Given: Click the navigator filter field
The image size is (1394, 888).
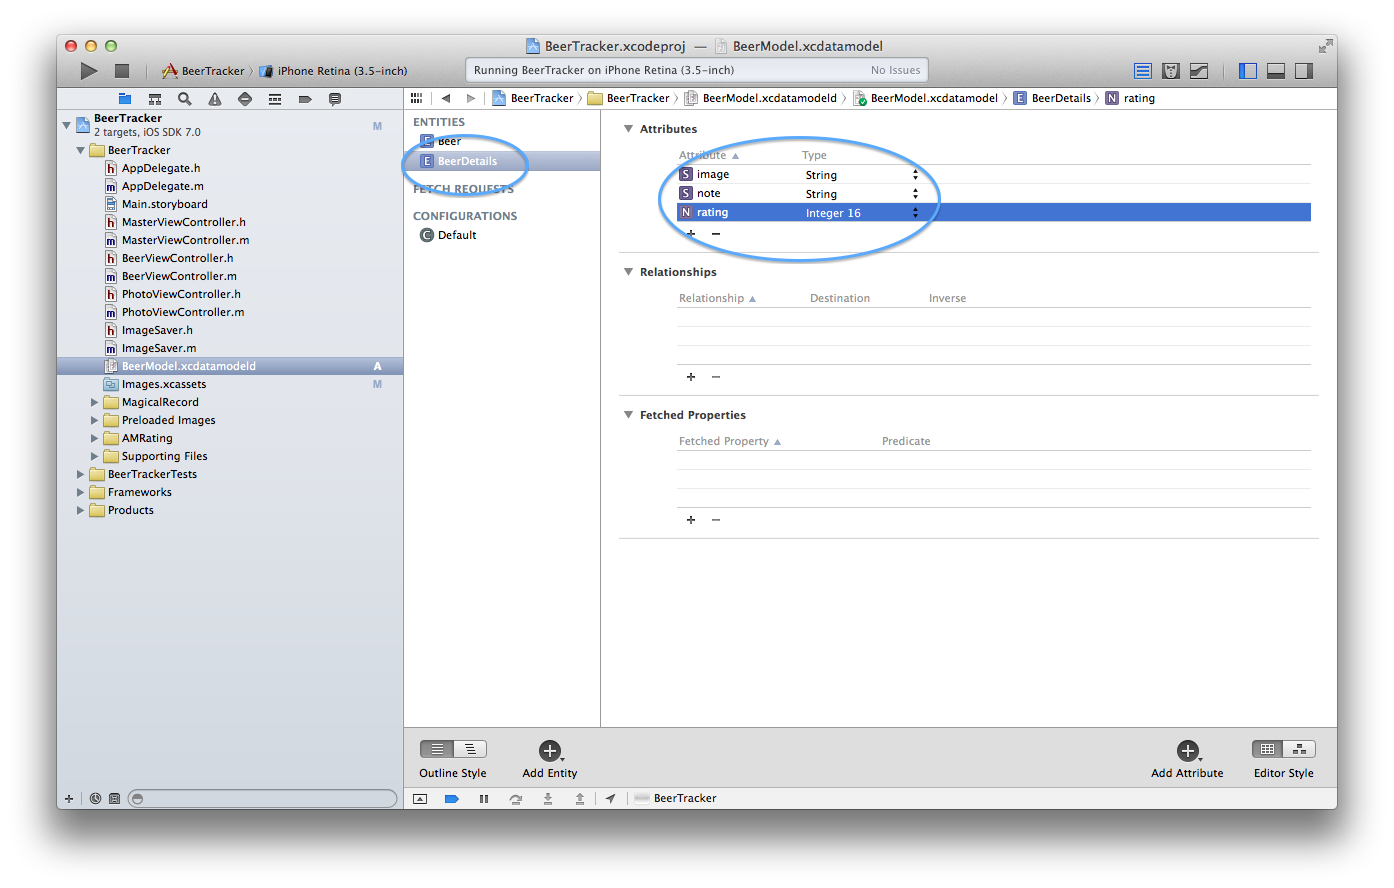Looking at the screenshot, I should click(263, 799).
